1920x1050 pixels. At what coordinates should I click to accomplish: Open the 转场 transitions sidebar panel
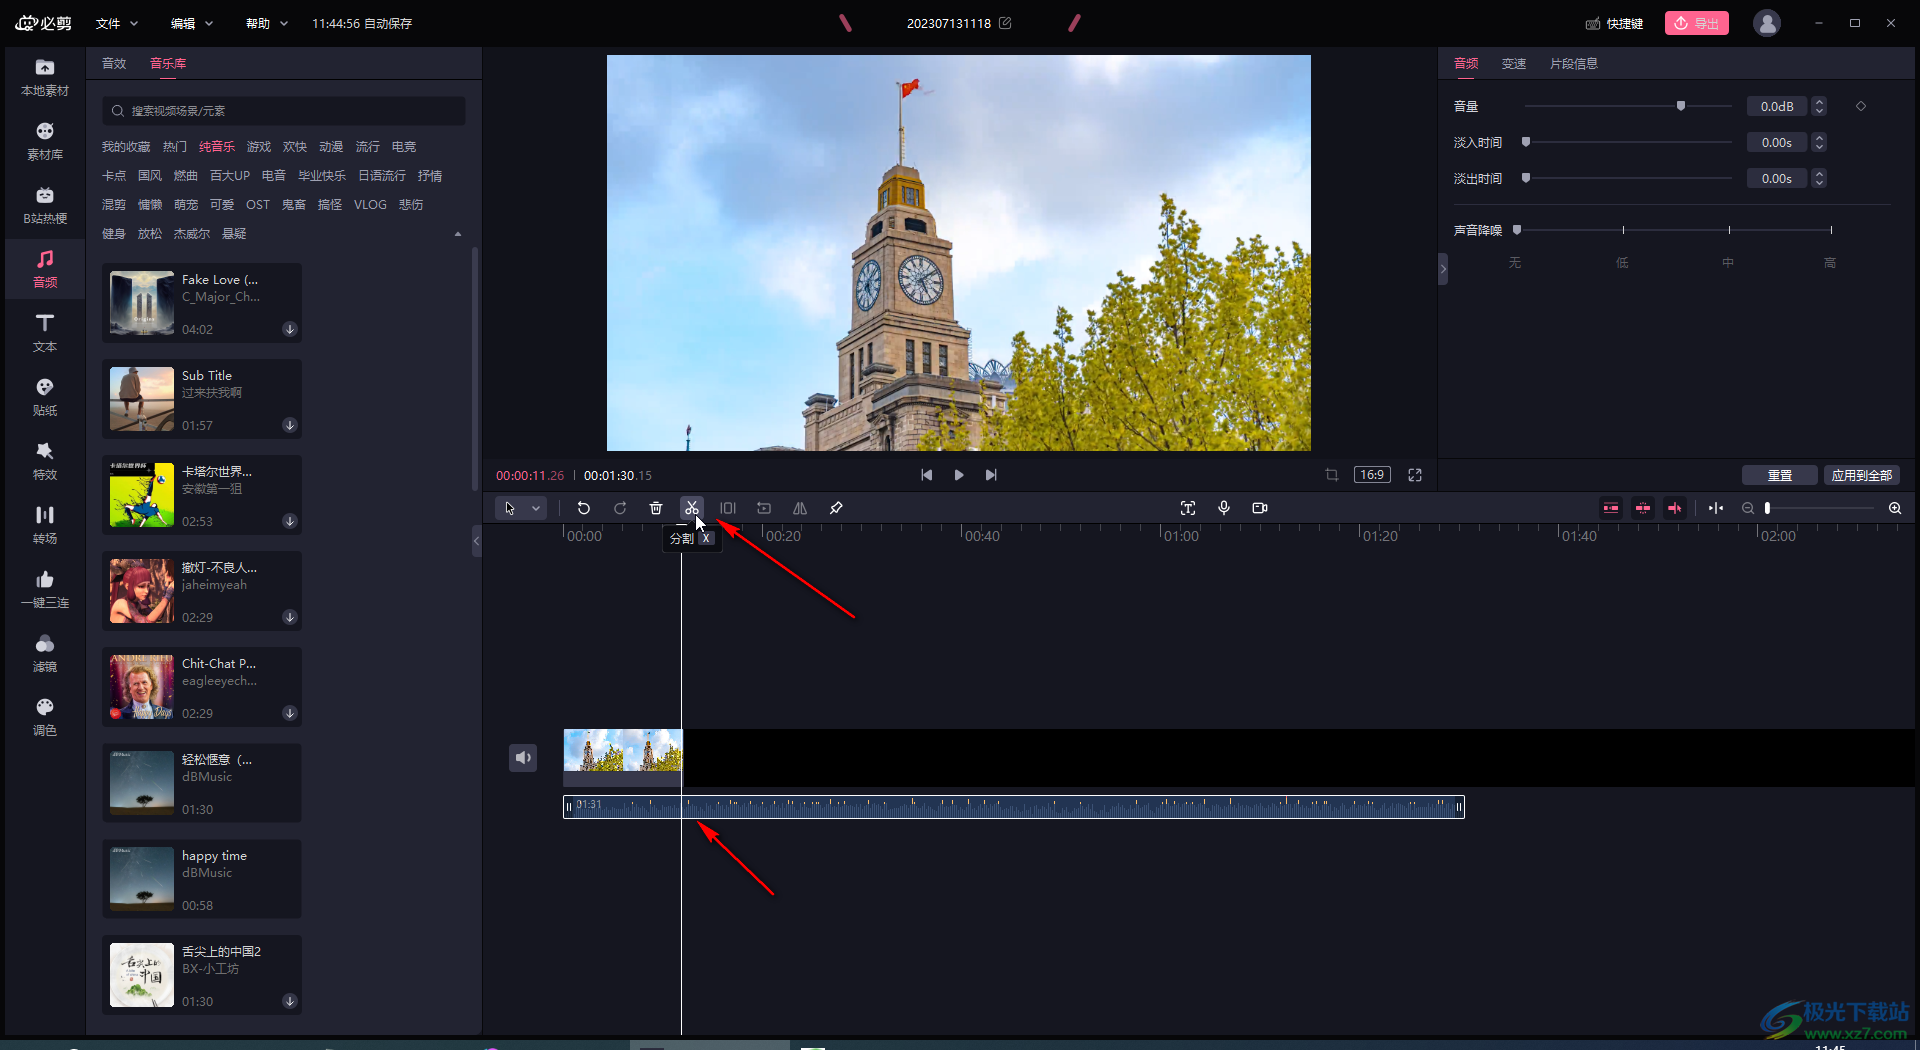tap(45, 525)
